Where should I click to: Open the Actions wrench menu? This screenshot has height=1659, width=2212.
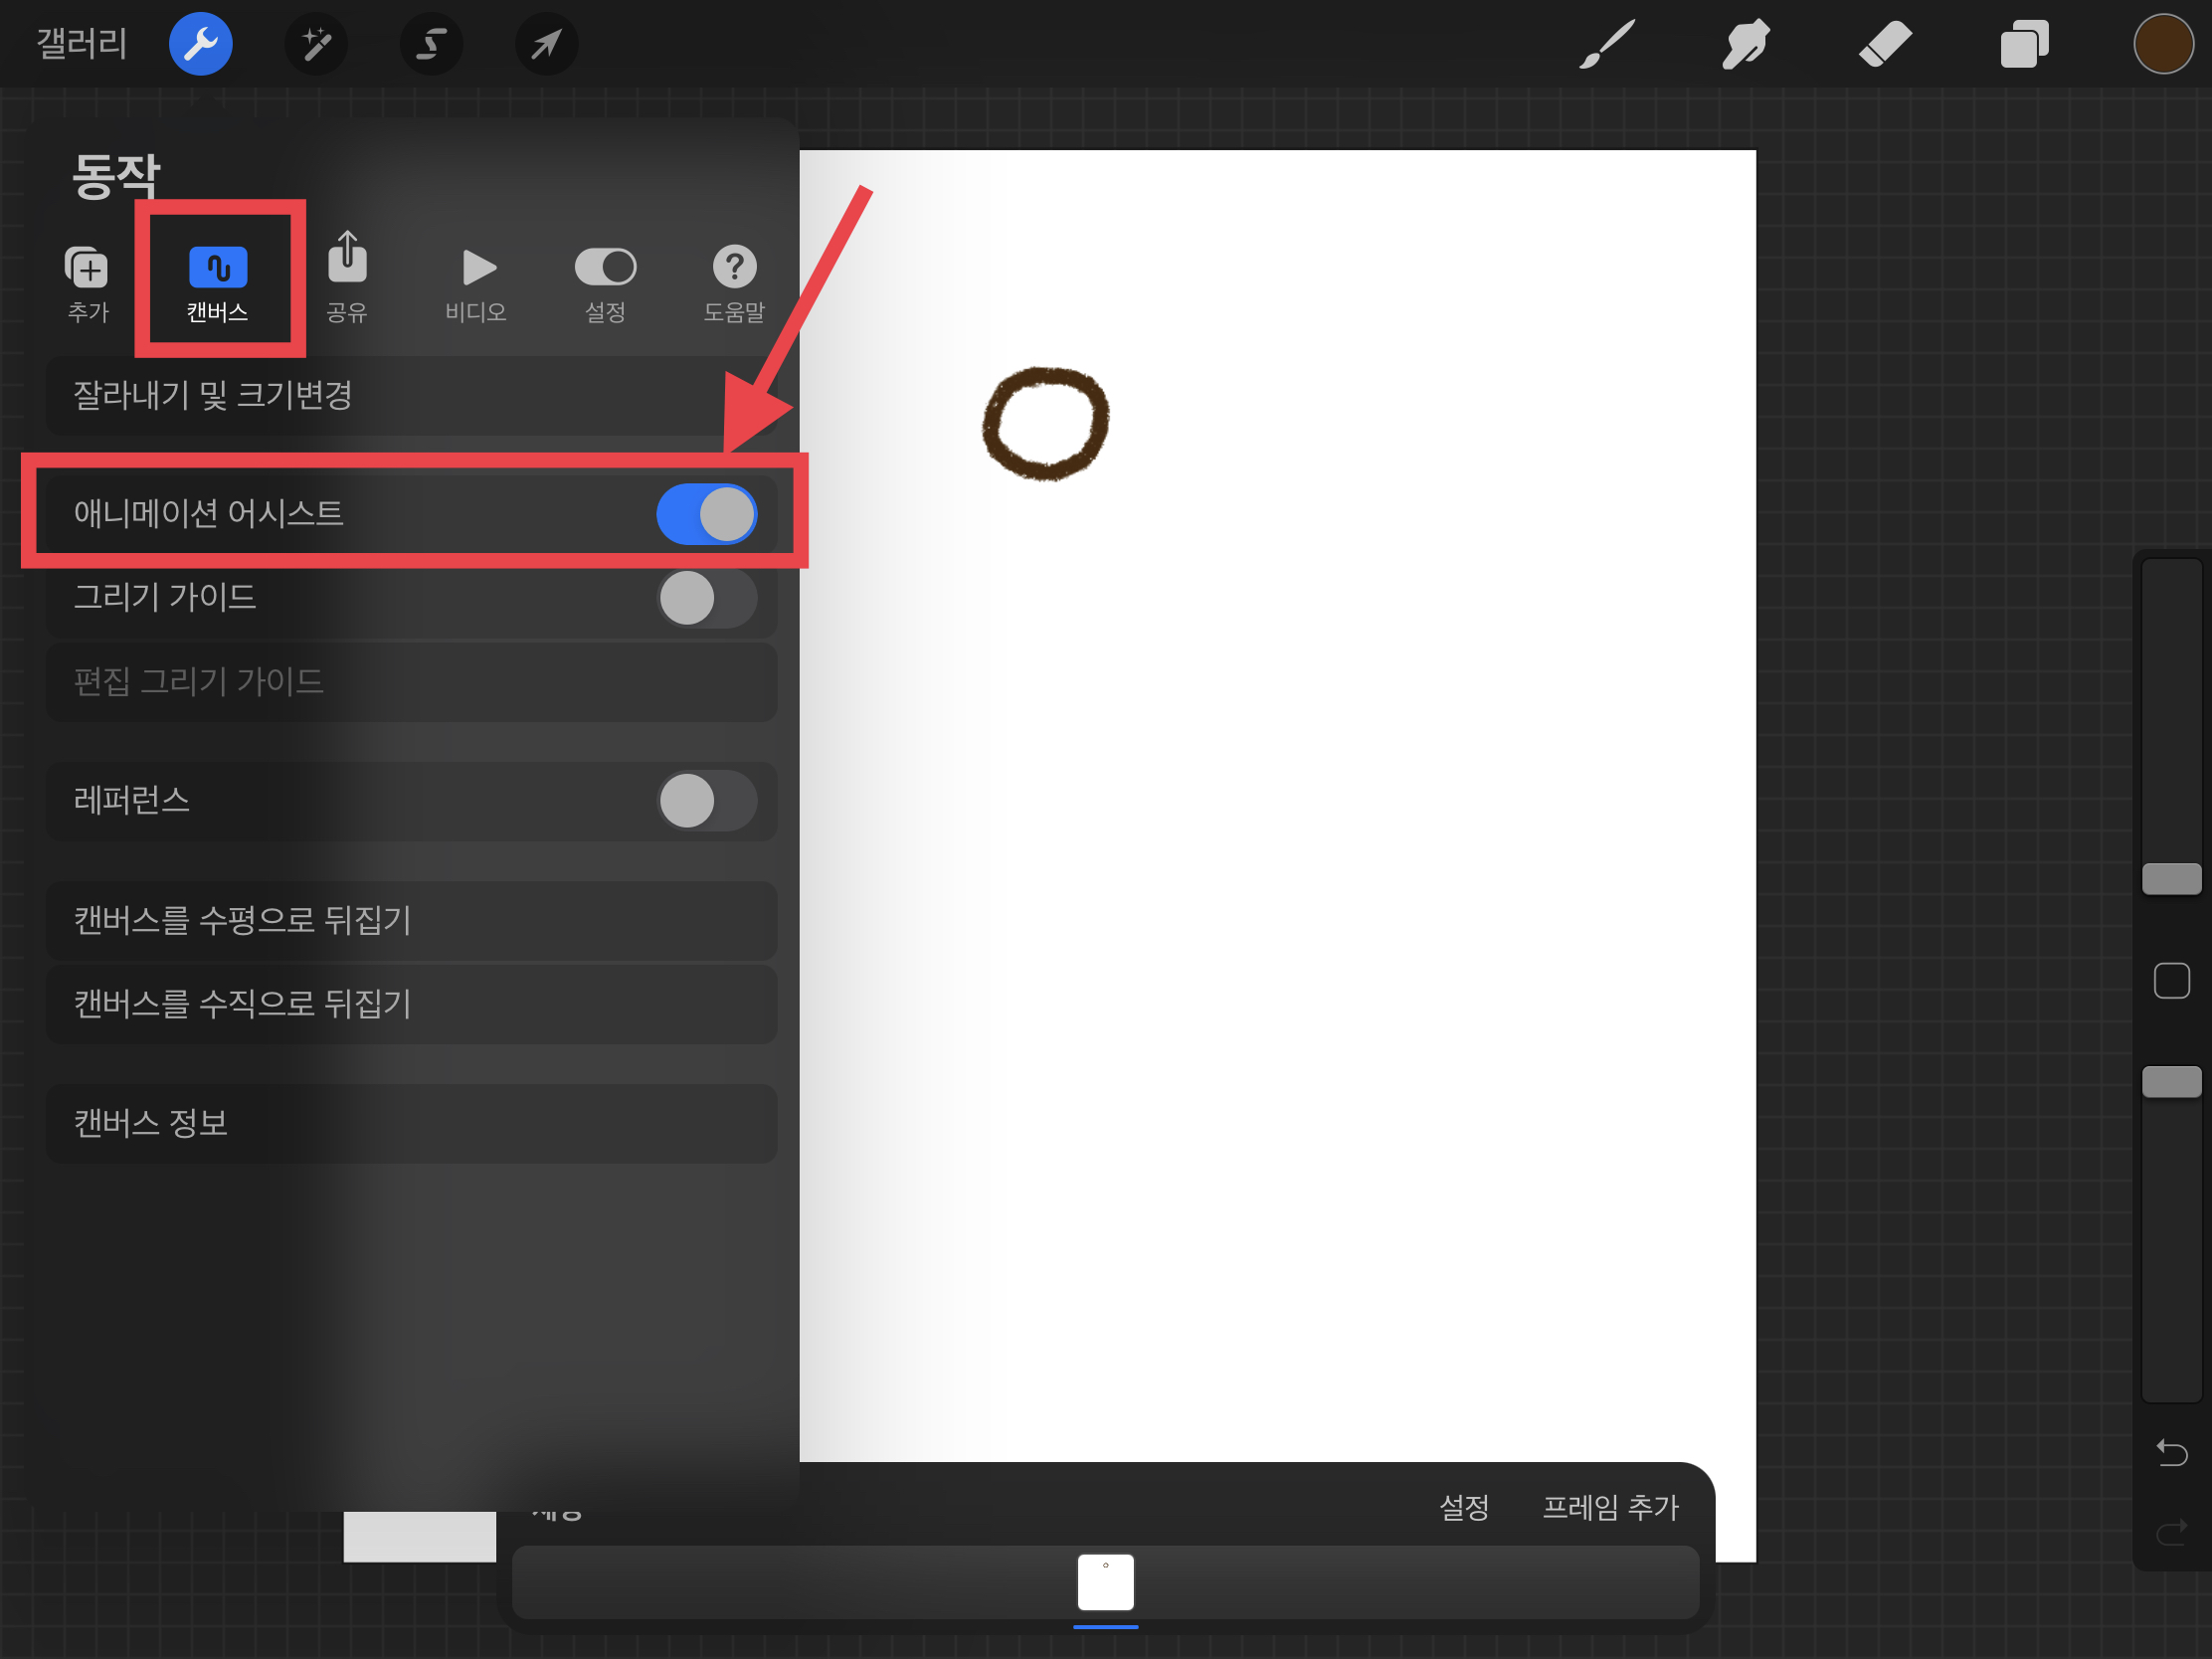pos(201,44)
